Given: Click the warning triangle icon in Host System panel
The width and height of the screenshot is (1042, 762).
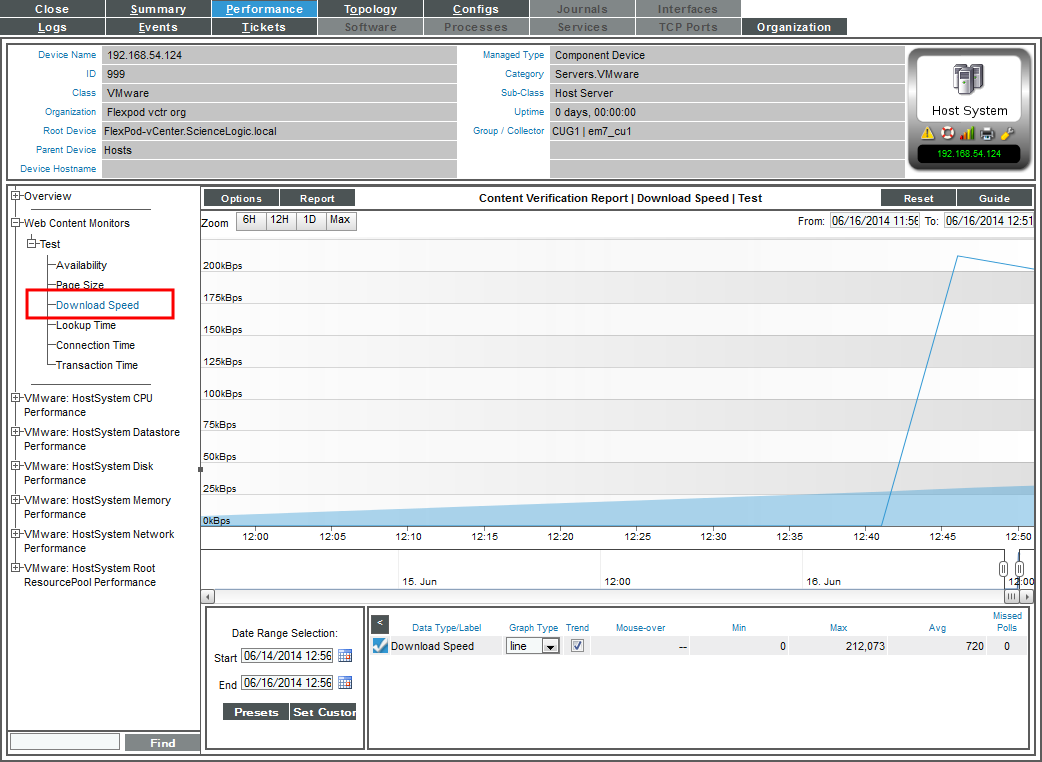Looking at the screenshot, I should point(928,132).
